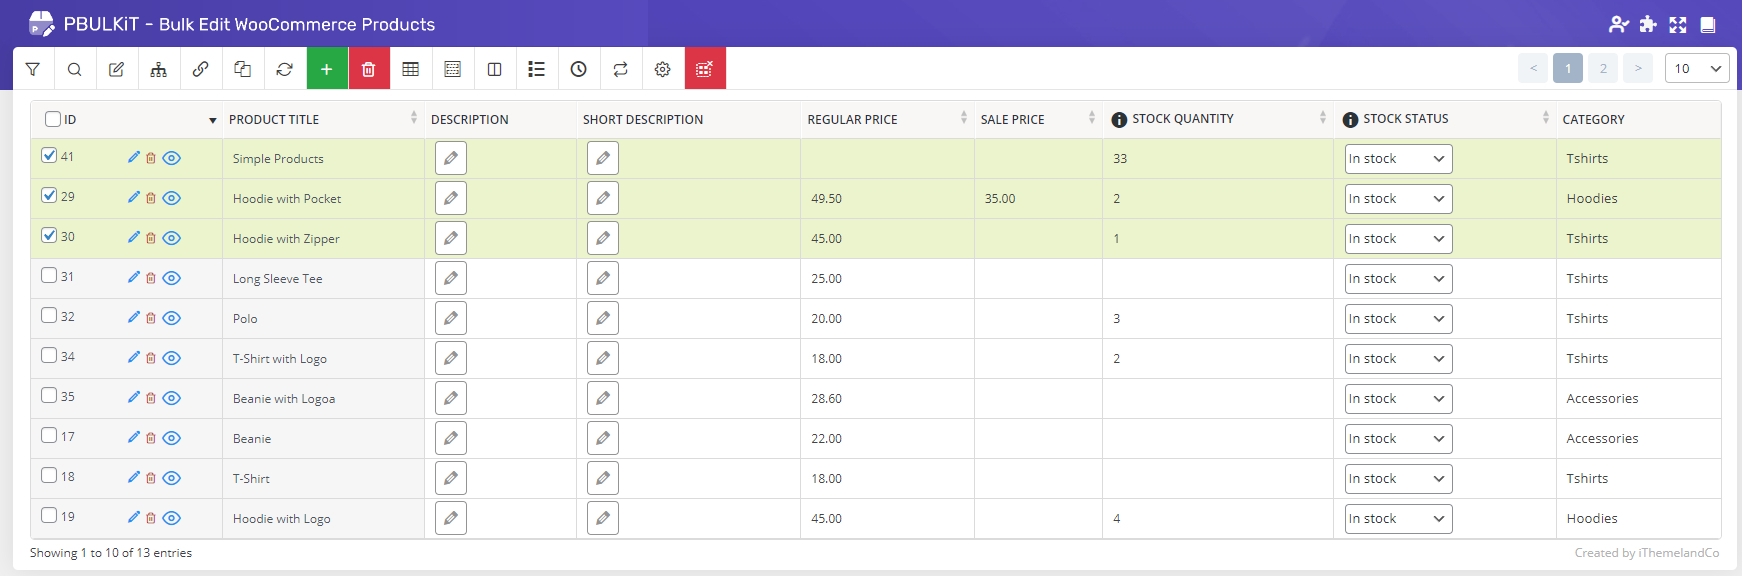Click the red trash delete toolbar button
This screenshot has height=576, width=1742.
(369, 69)
